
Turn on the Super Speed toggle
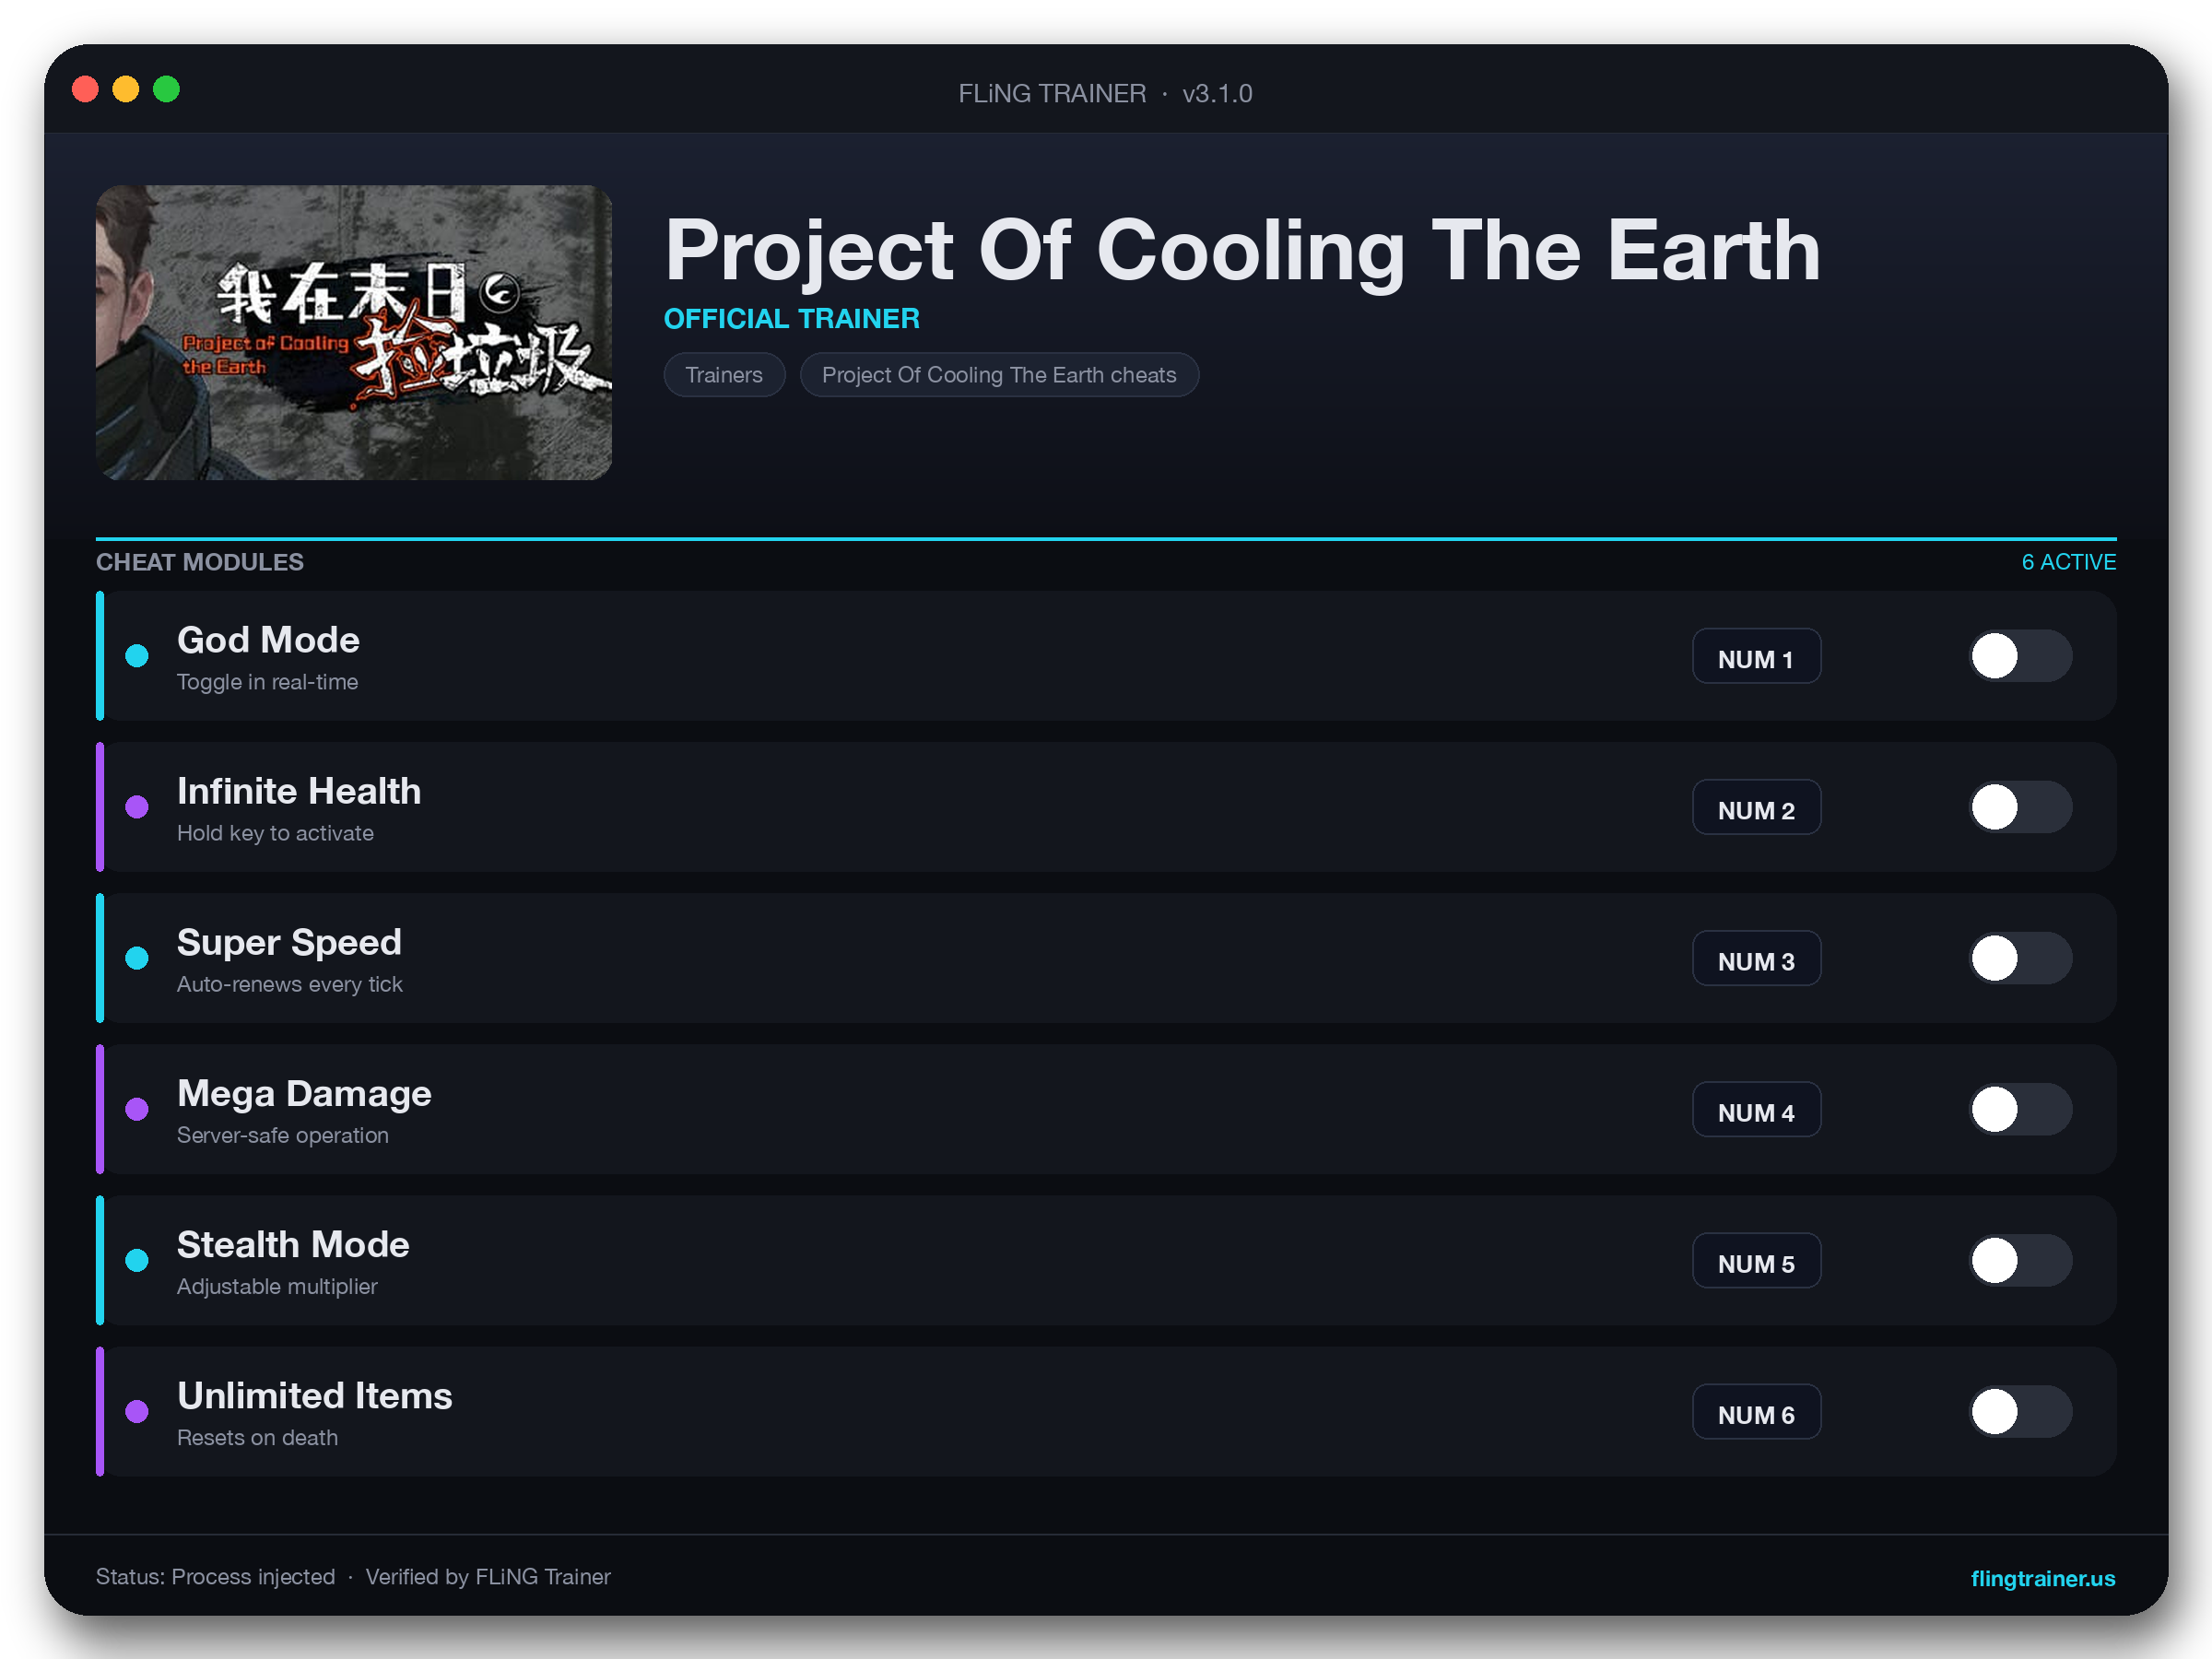pos(2020,958)
